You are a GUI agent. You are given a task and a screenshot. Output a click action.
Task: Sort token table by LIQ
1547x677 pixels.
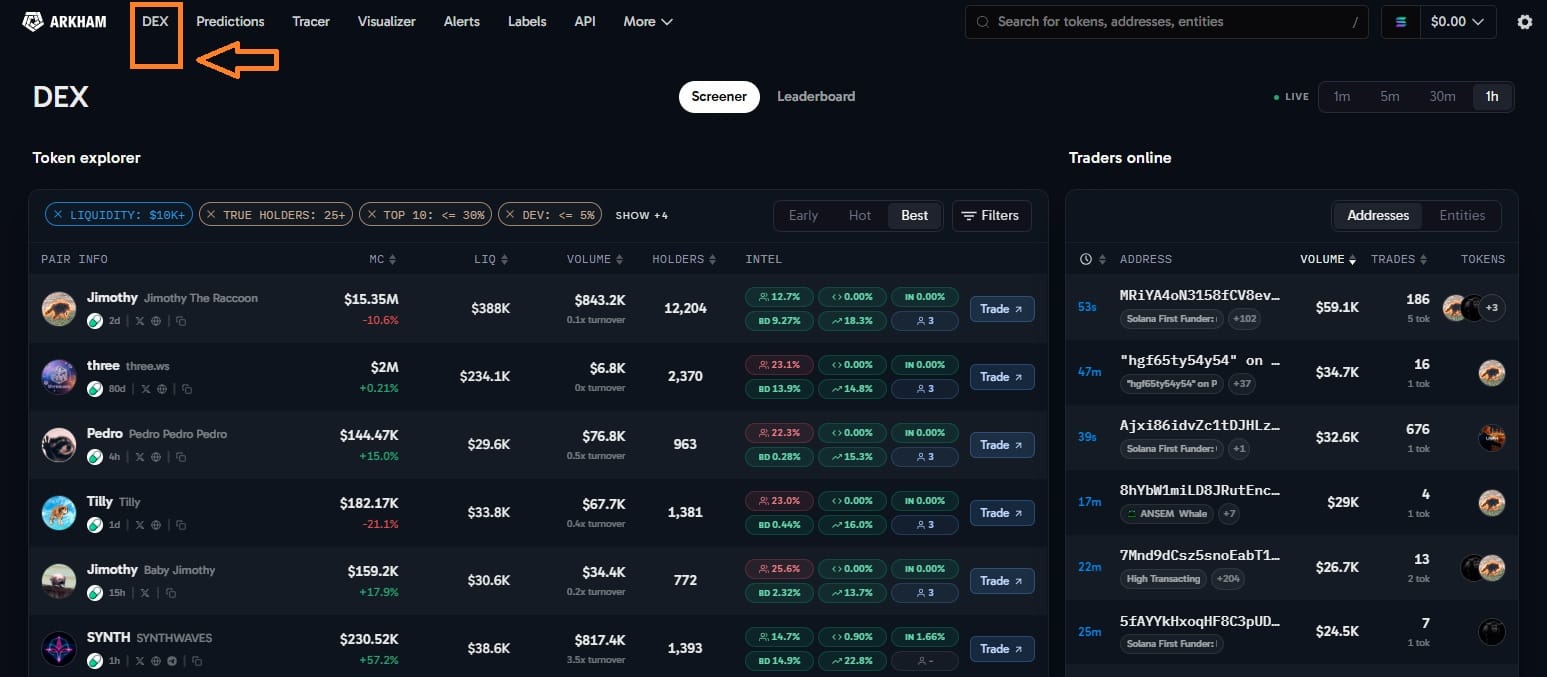click(x=492, y=259)
